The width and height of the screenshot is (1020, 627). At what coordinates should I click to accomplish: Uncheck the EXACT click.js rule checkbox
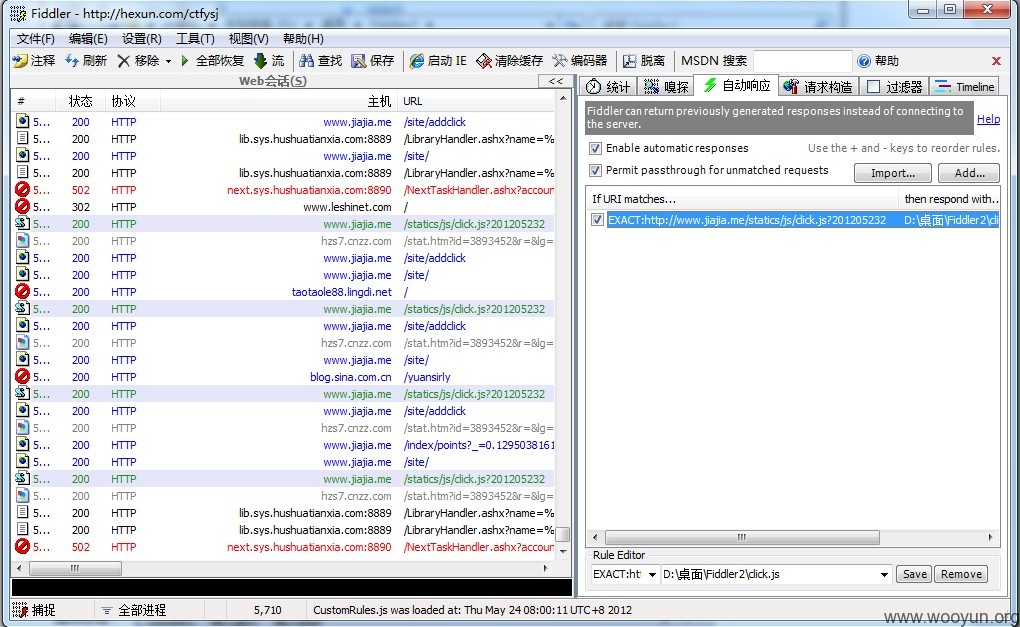(x=597, y=220)
